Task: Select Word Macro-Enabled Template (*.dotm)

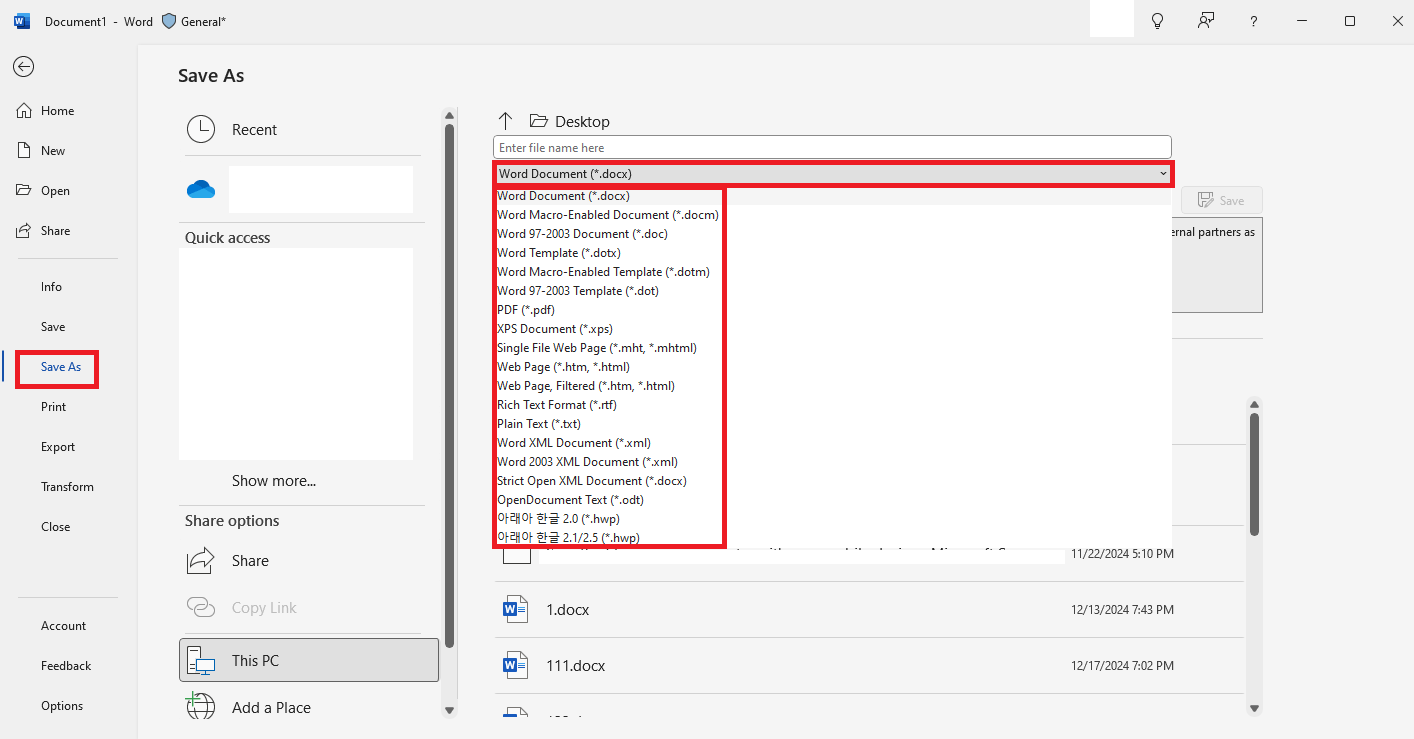Action: [x=603, y=272]
